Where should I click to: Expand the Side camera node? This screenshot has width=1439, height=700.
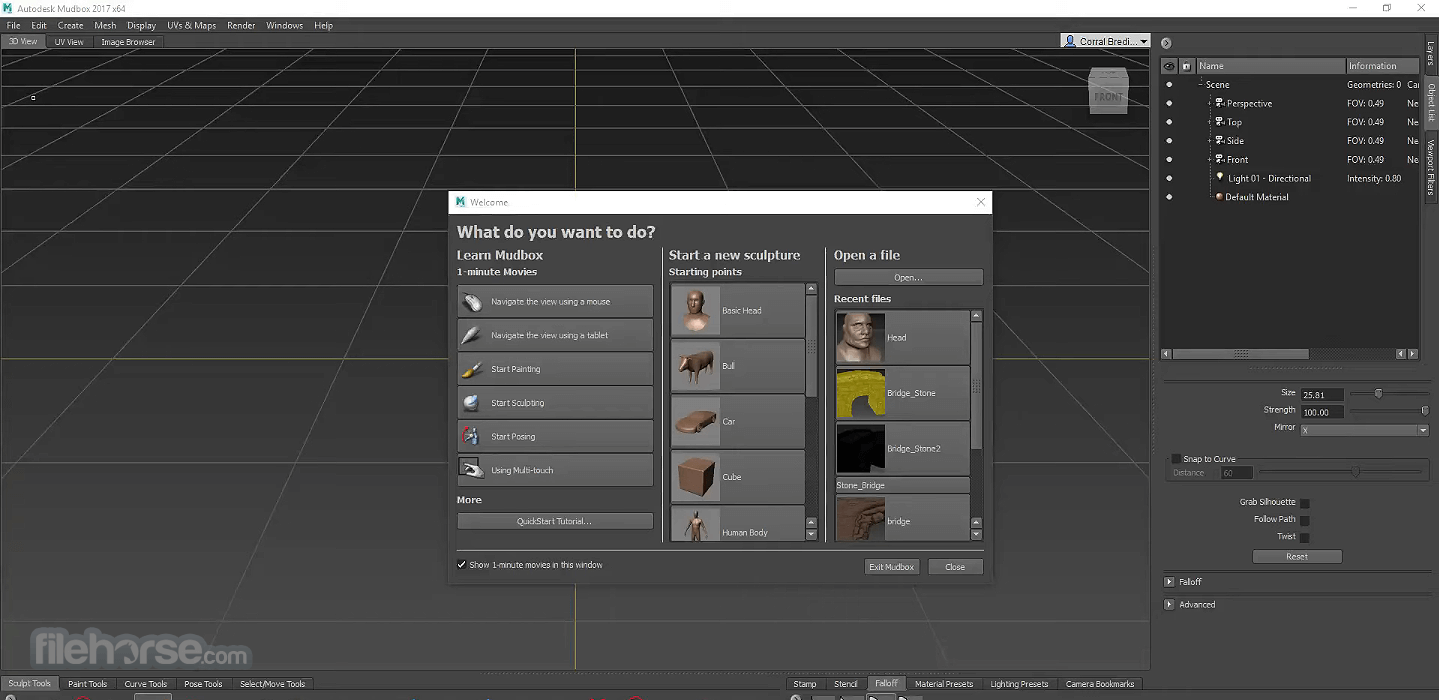1210,141
